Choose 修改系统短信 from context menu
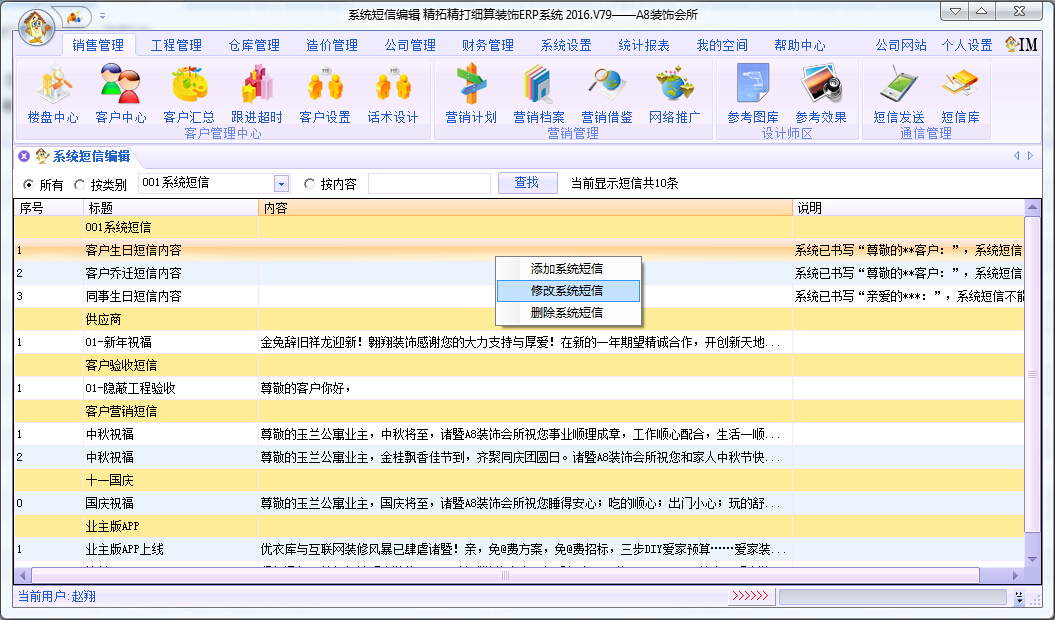1055x620 pixels. [567, 290]
